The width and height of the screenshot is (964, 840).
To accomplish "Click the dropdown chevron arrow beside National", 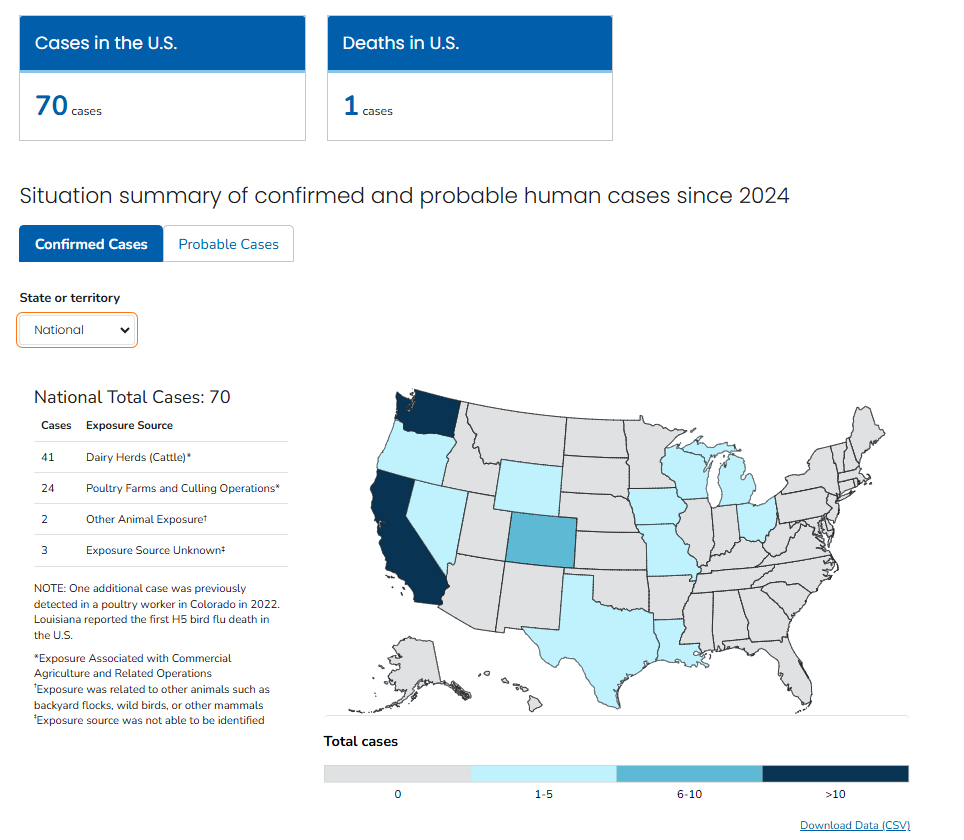I will pyautogui.click(x=125, y=330).
